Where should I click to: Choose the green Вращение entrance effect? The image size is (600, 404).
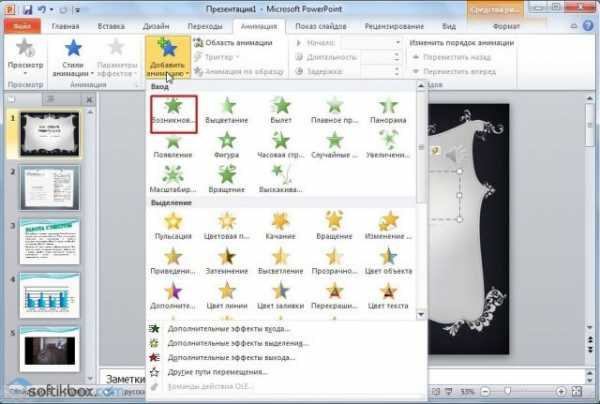[x=227, y=180]
